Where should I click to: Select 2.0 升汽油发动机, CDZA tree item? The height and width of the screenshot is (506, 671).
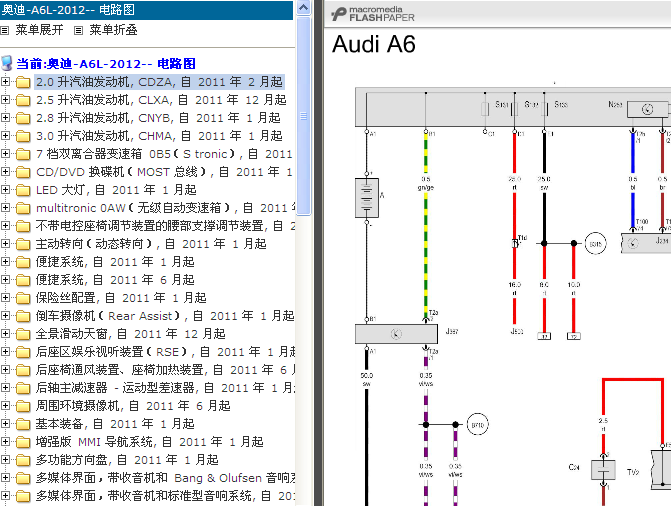[x=159, y=82]
